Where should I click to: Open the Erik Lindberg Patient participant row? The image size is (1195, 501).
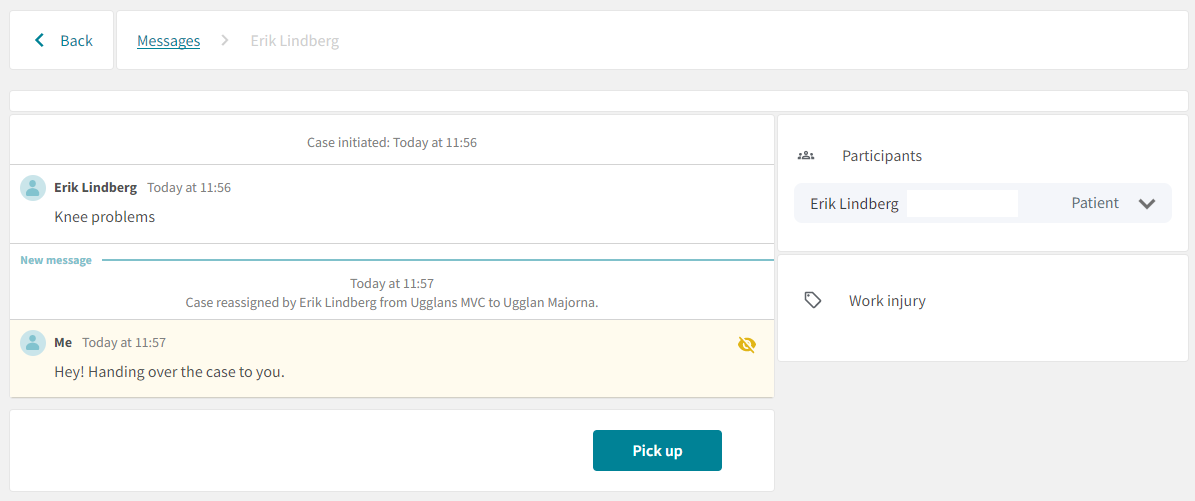click(982, 204)
